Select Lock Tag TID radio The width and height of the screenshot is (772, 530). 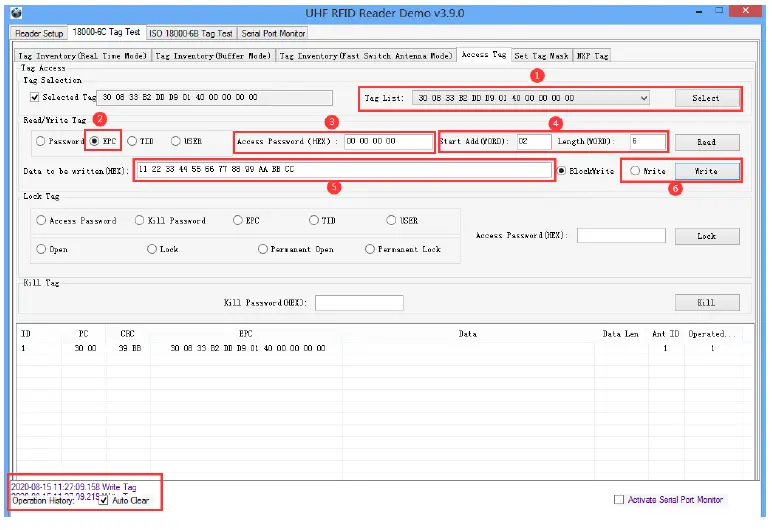[x=314, y=220]
